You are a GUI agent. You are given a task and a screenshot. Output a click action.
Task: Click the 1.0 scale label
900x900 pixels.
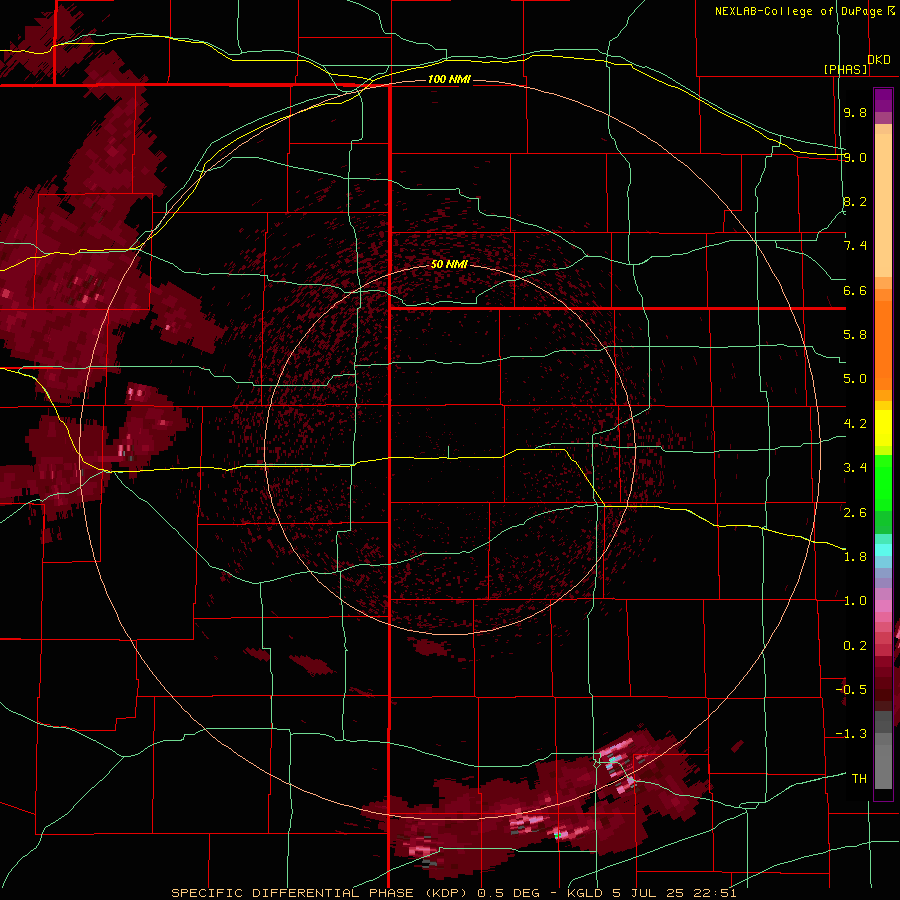pos(855,601)
